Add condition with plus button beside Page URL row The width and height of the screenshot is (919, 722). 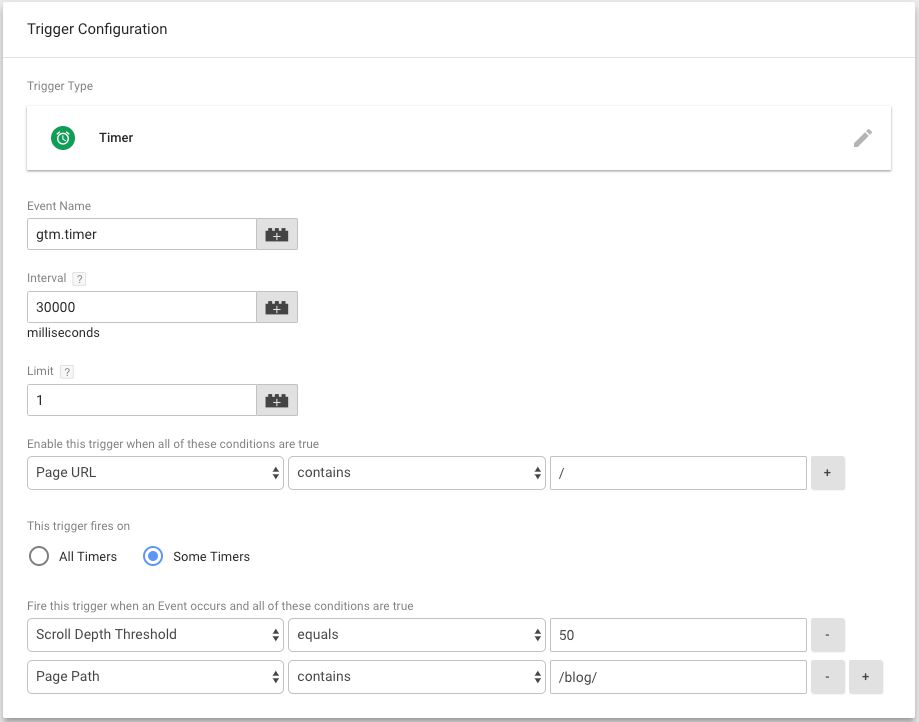828,473
